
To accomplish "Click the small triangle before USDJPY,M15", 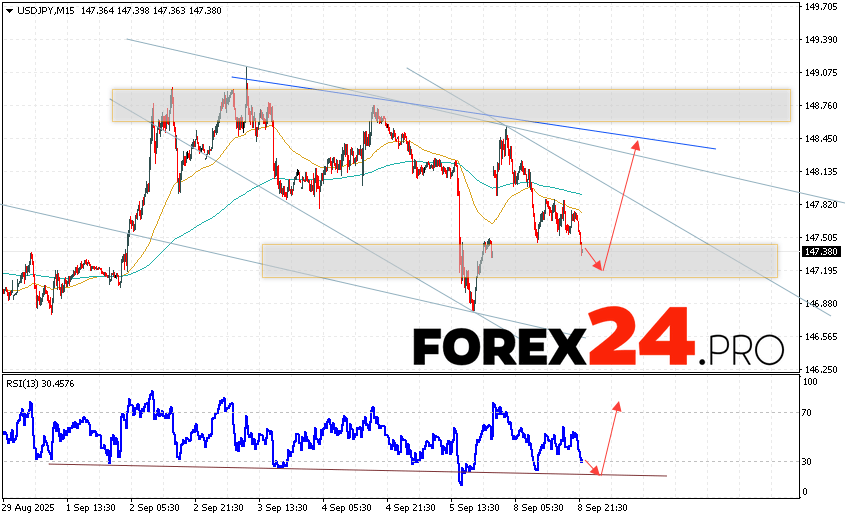I will [x=7, y=9].
